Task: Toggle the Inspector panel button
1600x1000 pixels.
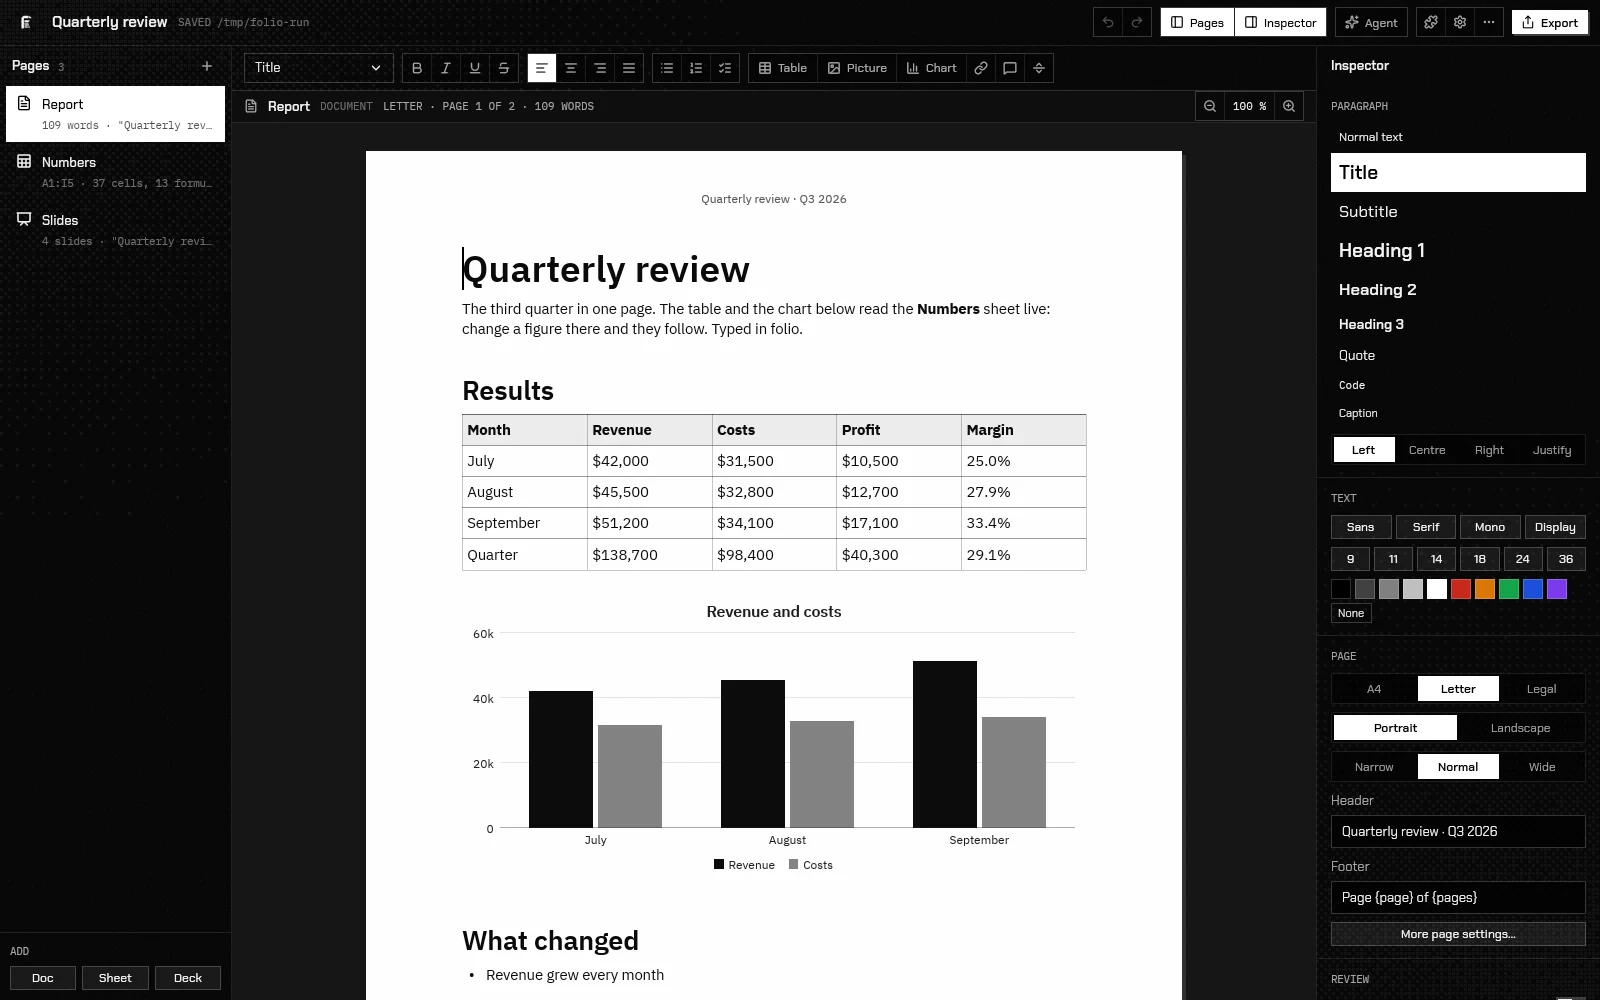Action: tap(1281, 22)
